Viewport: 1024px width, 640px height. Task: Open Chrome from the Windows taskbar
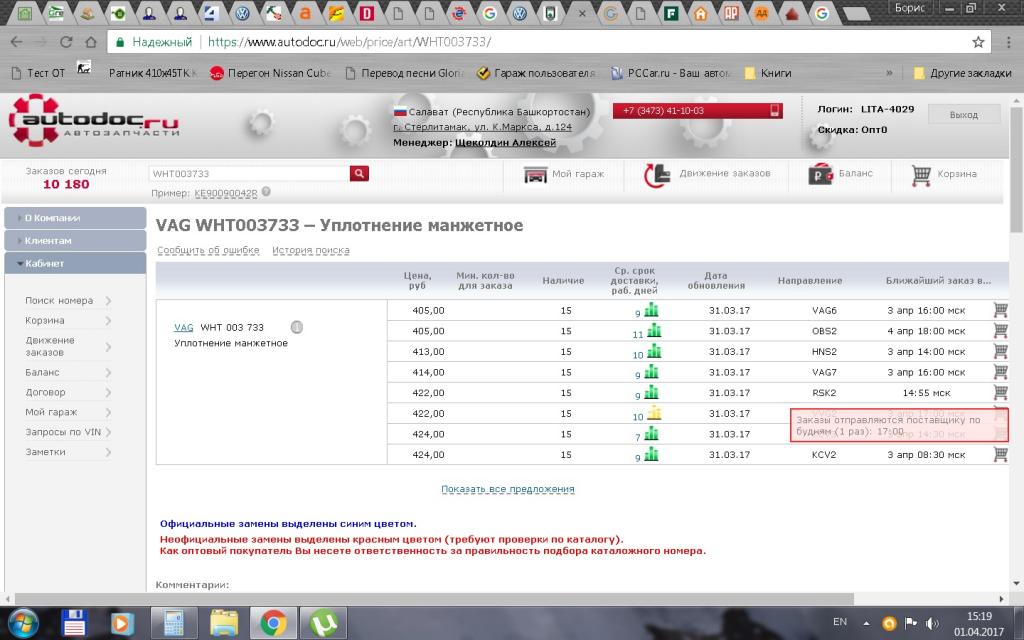pos(273,624)
